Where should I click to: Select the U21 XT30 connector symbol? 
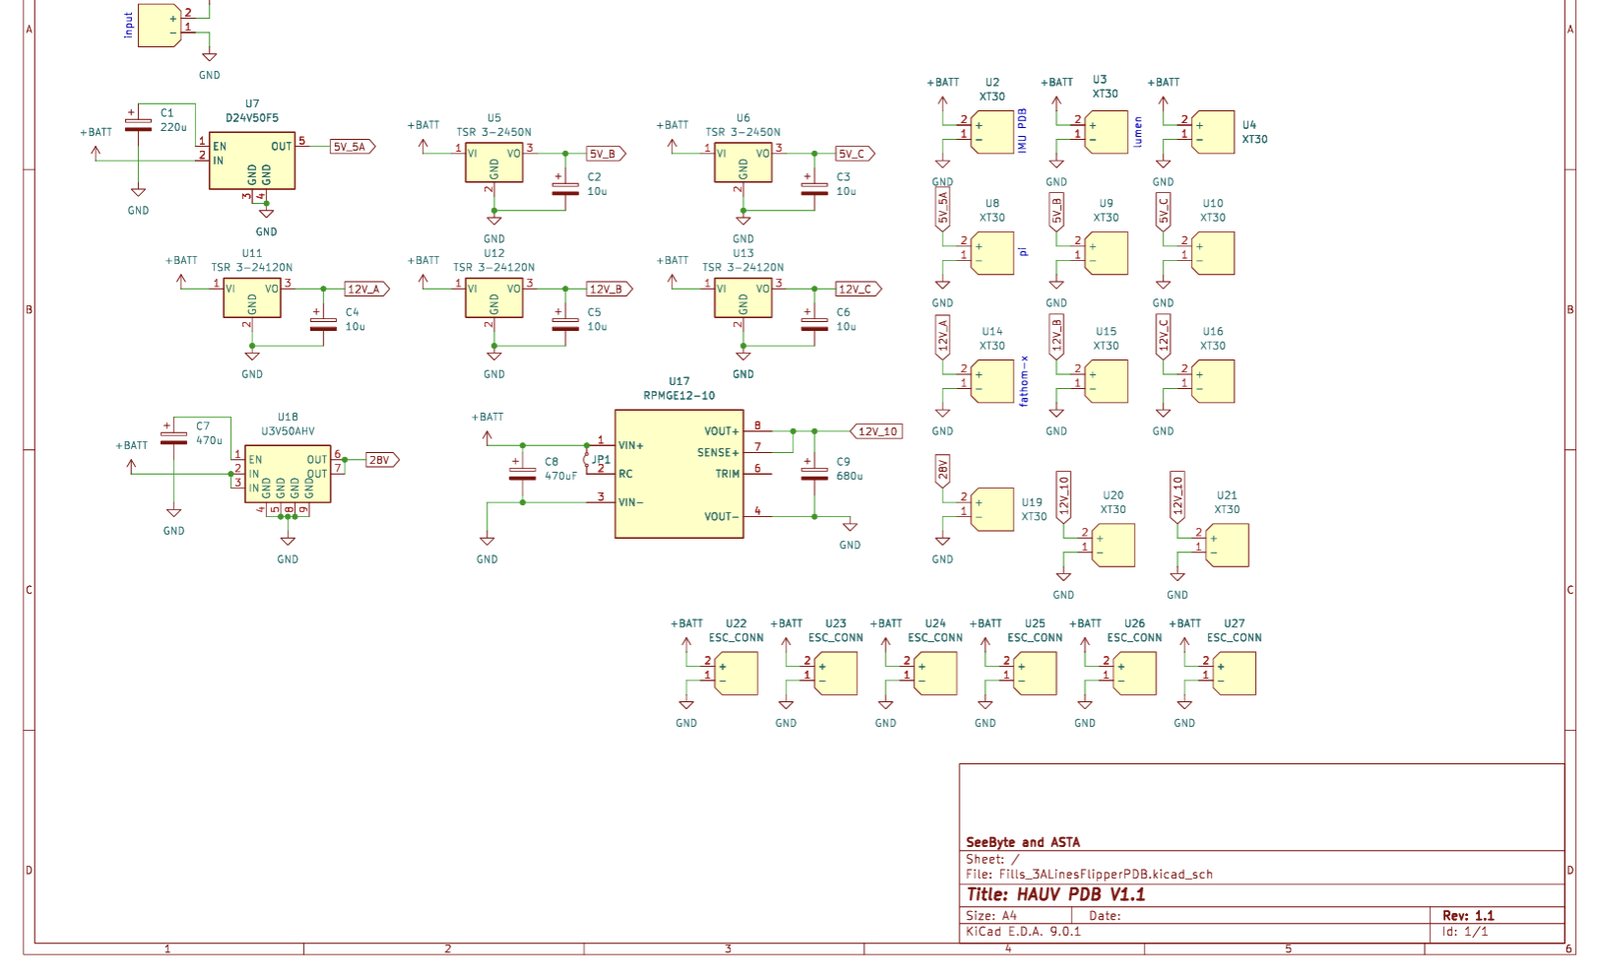click(x=1227, y=545)
